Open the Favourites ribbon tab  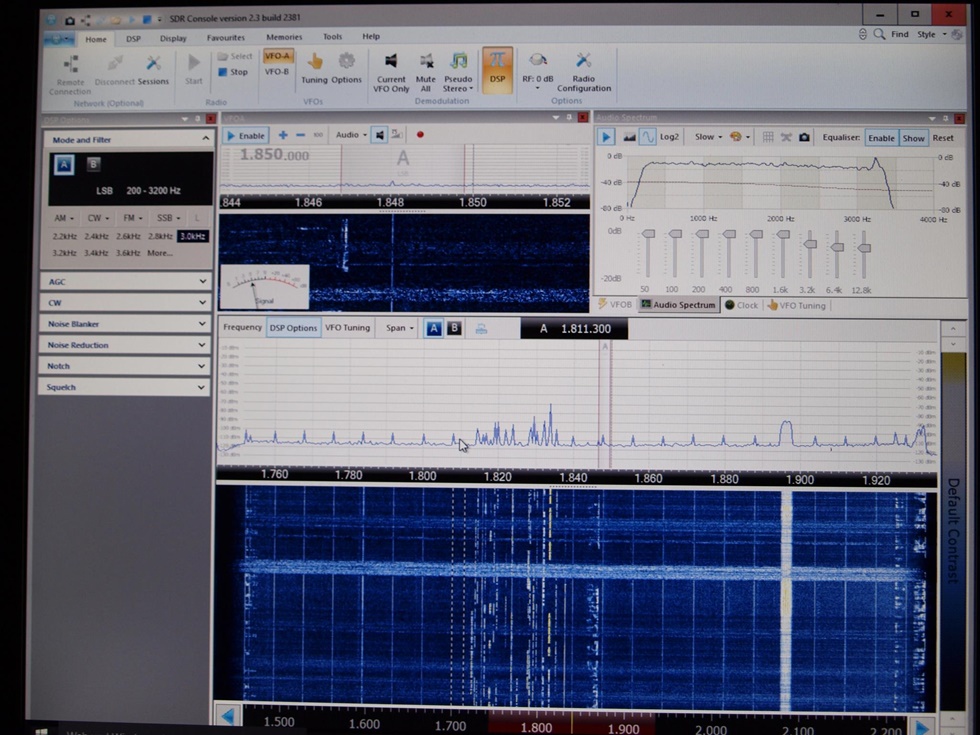[x=225, y=38]
